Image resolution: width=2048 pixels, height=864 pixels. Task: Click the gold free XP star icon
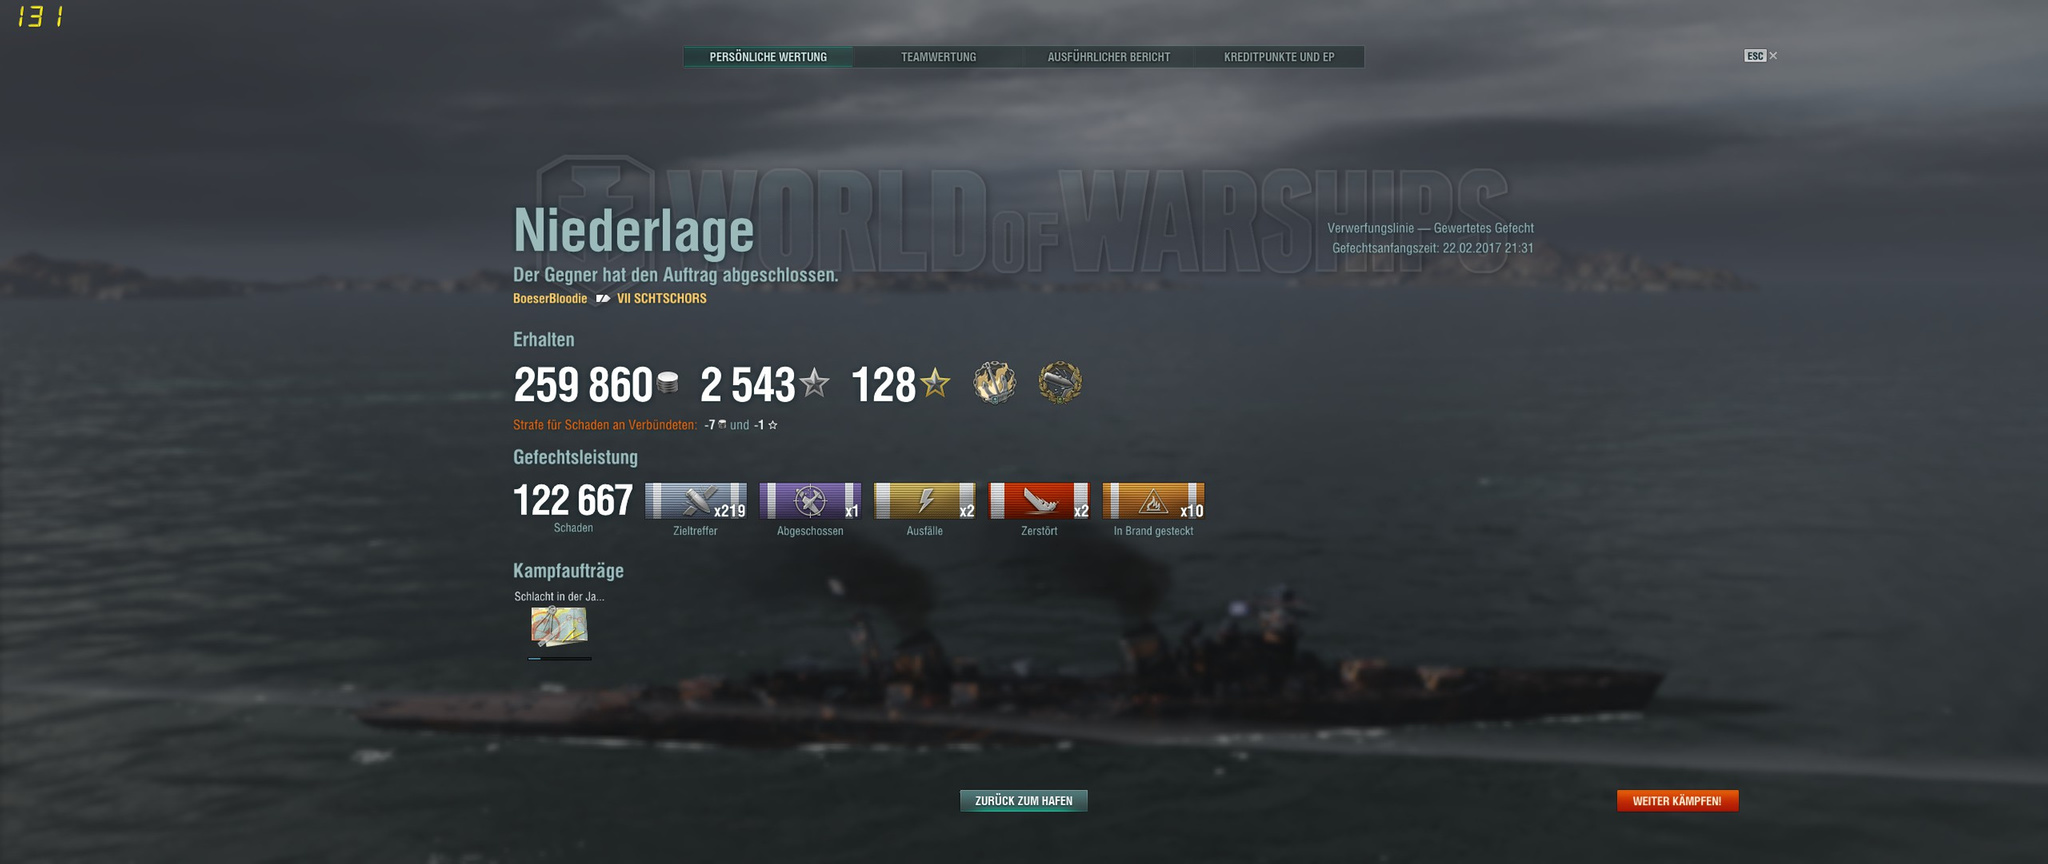935,382
